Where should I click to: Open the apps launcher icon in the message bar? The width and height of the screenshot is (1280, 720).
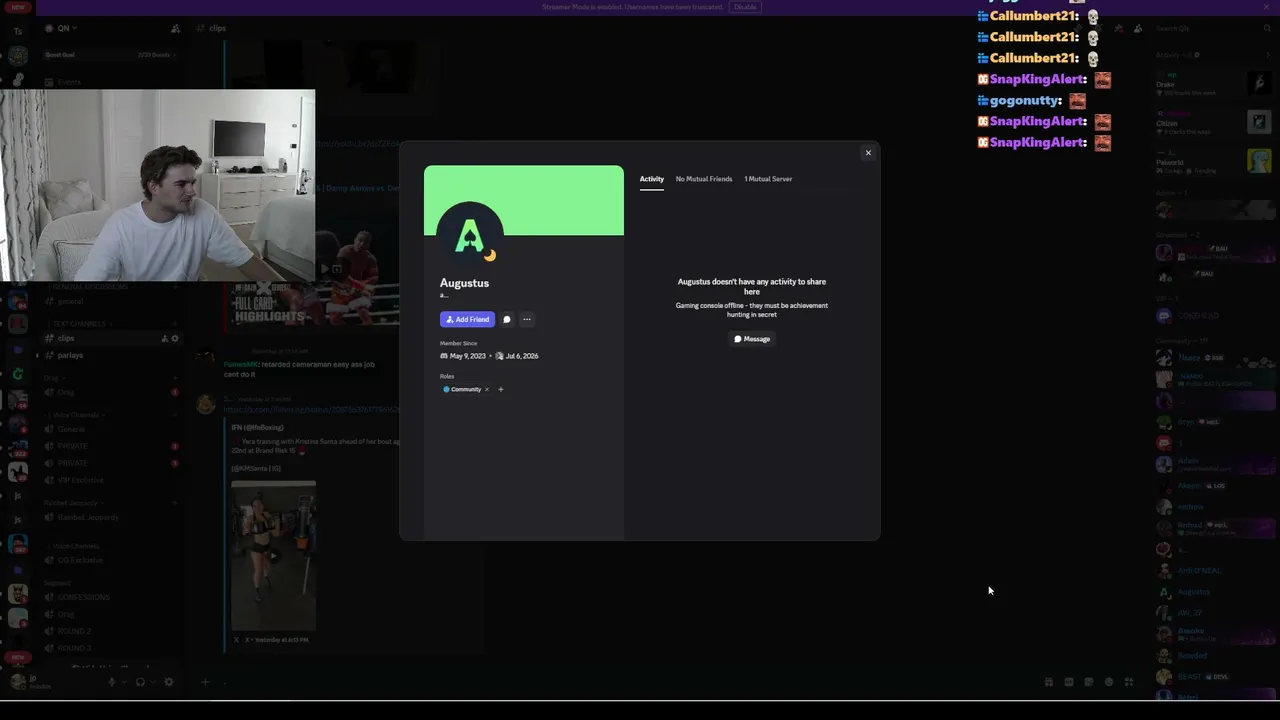(x=1128, y=682)
